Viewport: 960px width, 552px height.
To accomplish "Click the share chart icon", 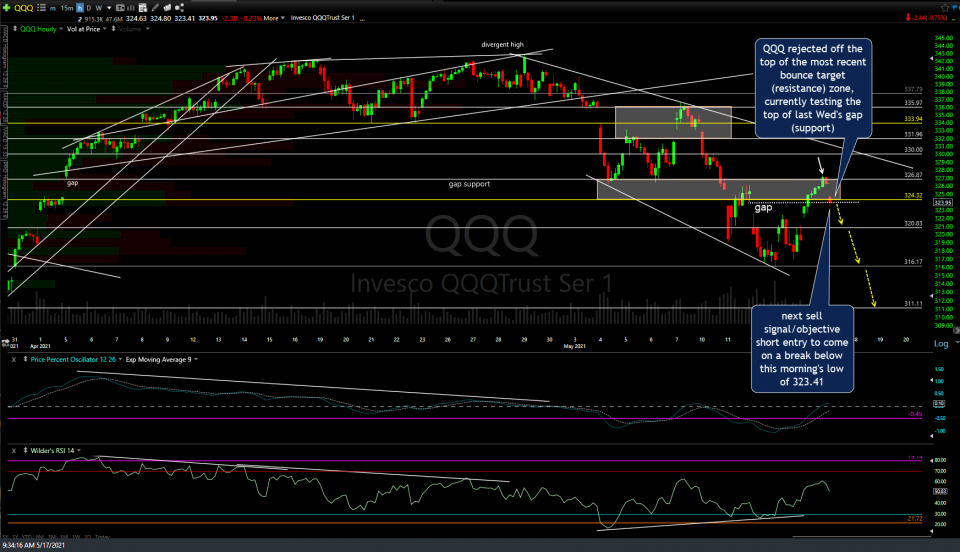I will (x=179, y=7).
